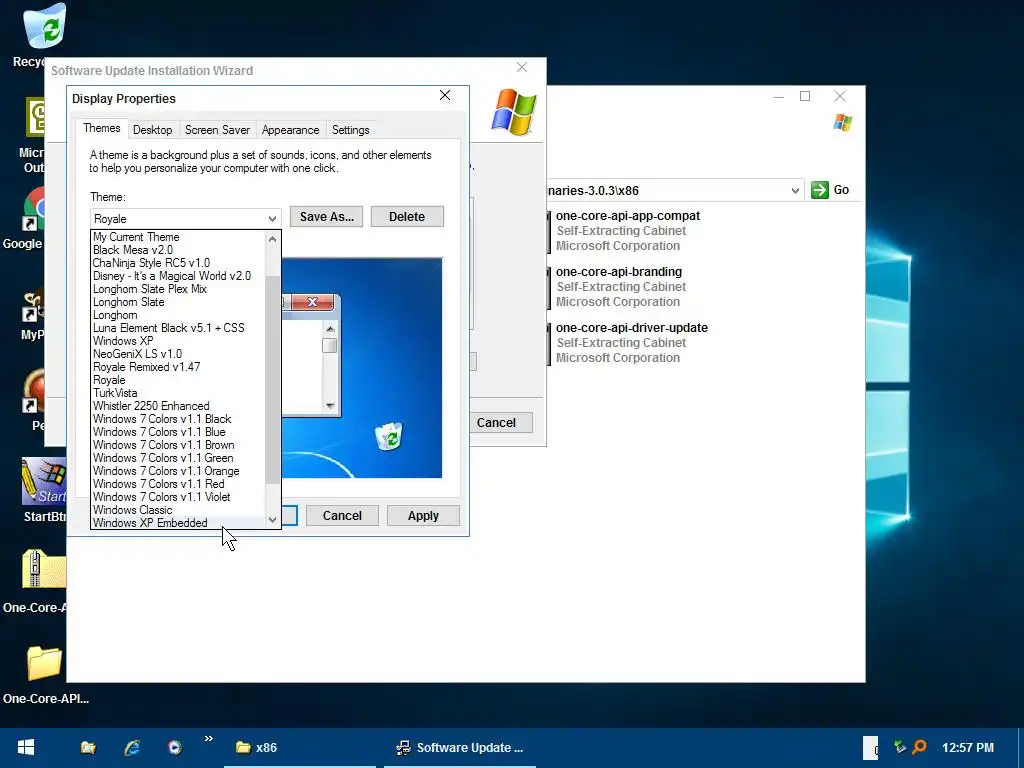Choose TurkVista theme from list
This screenshot has width=1024, height=768.
coord(178,393)
